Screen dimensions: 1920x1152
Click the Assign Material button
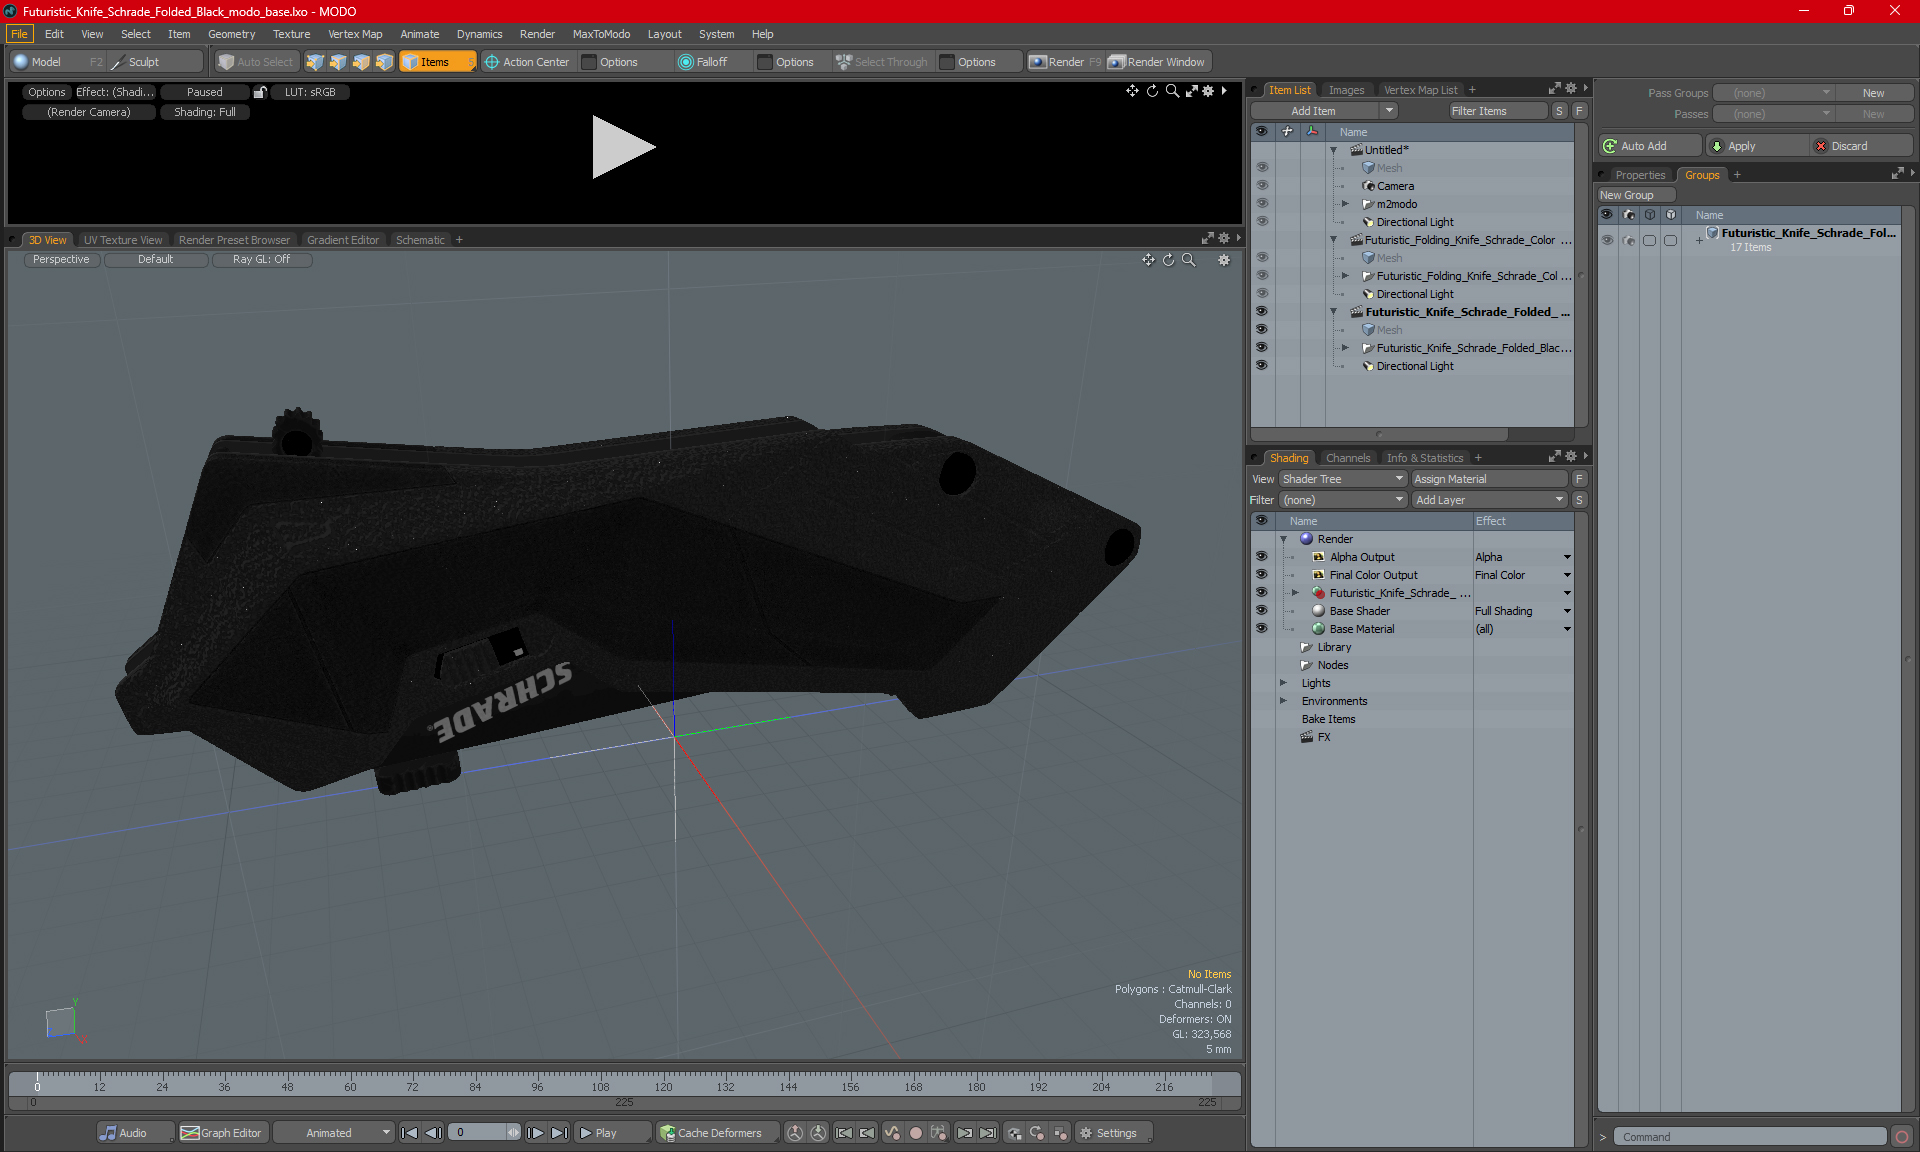click(x=1489, y=479)
